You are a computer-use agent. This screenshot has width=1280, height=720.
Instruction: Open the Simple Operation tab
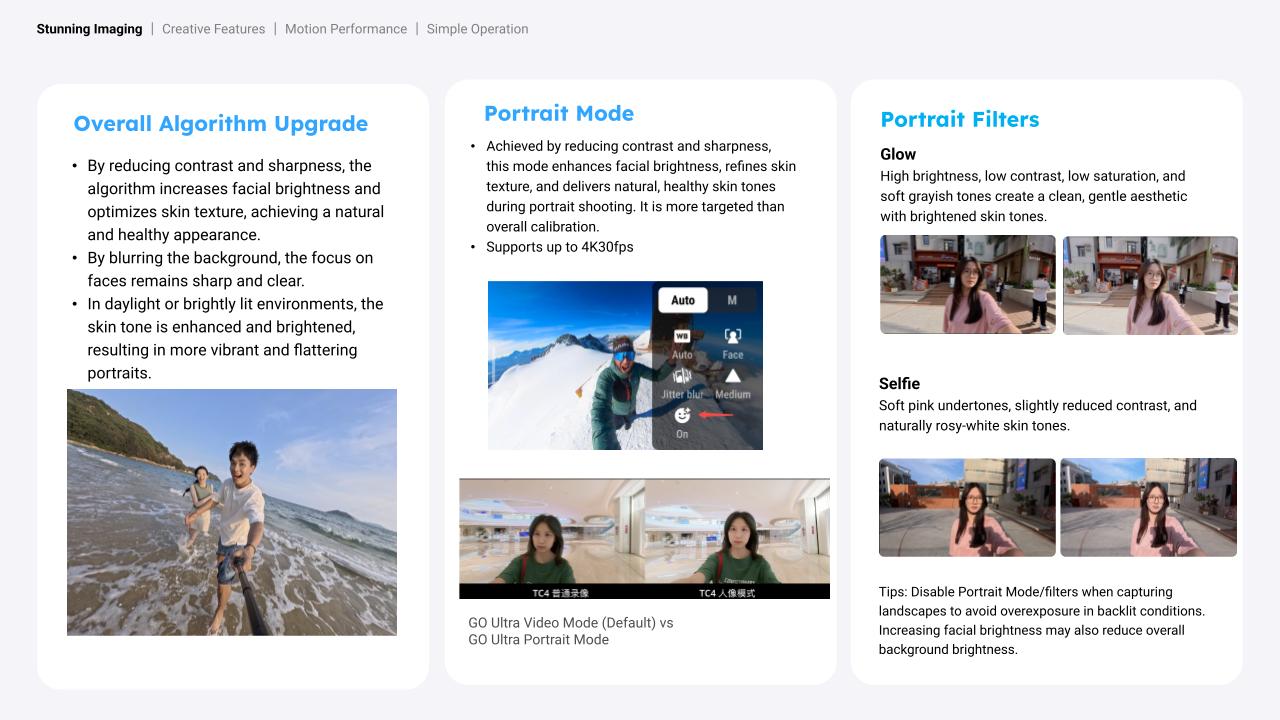[477, 29]
